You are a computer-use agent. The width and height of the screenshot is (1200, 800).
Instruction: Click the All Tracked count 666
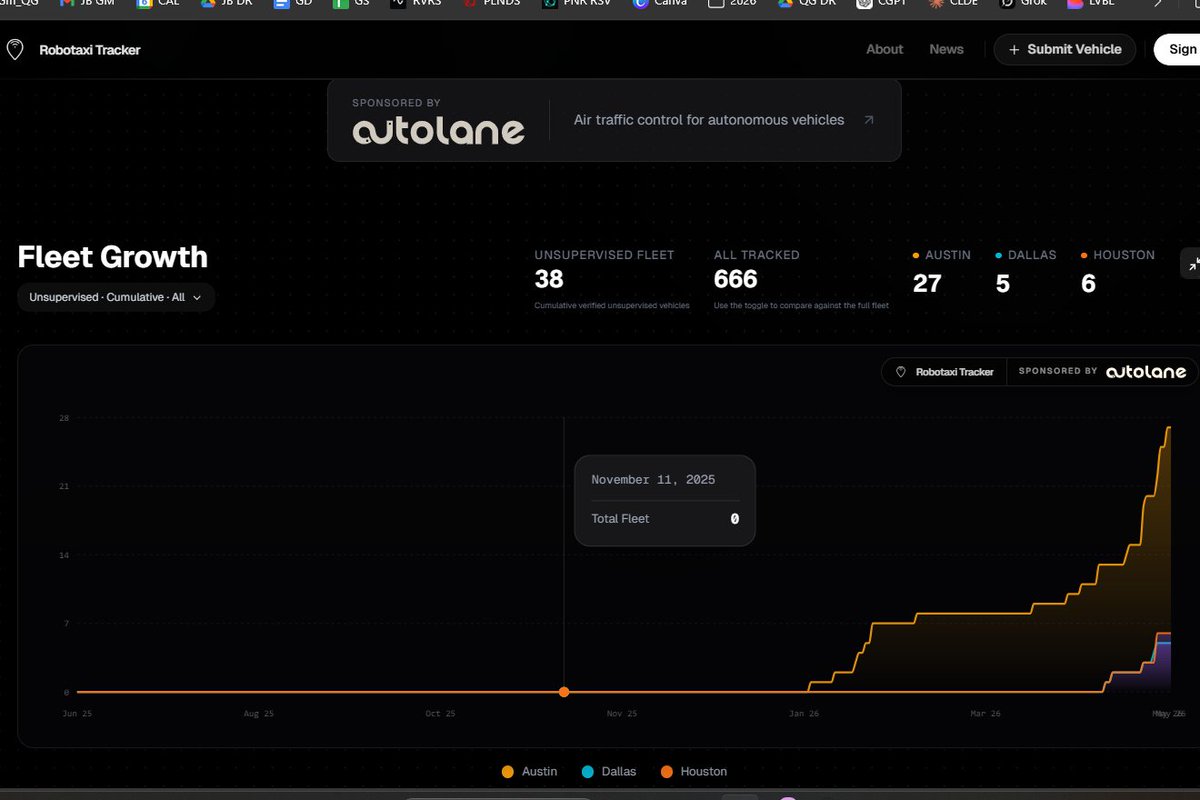click(x=735, y=280)
